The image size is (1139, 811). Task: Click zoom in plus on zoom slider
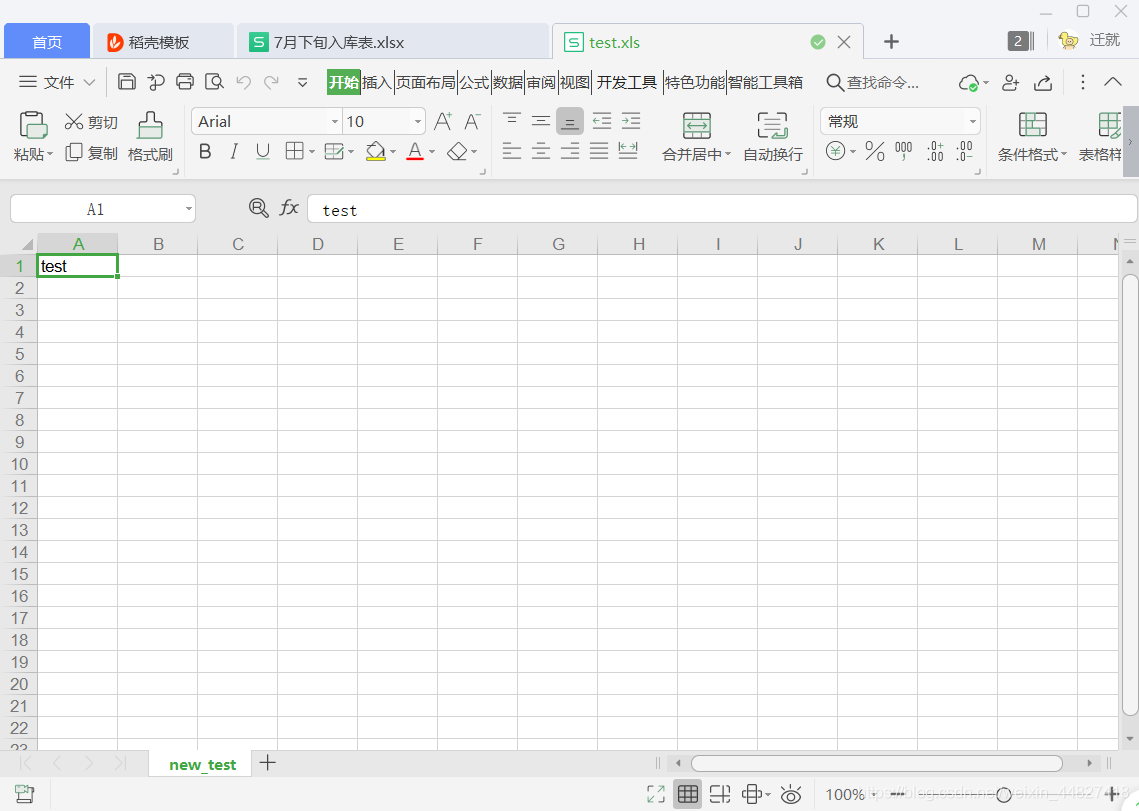1112,794
